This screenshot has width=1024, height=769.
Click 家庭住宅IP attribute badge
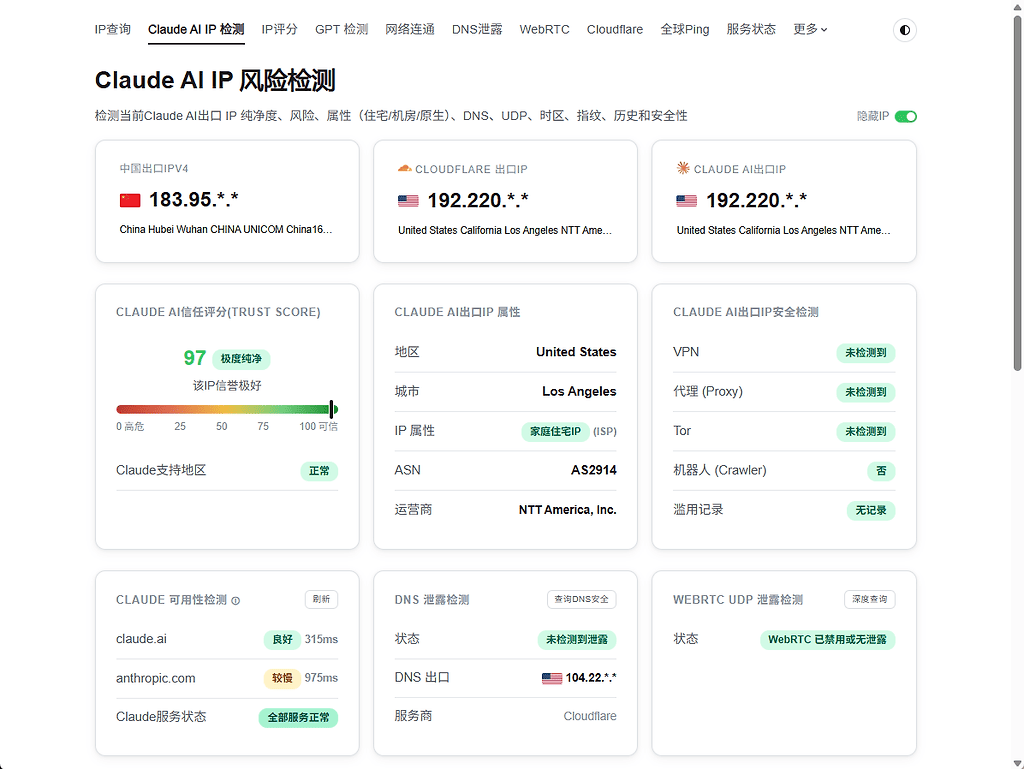[x=555, y=432]
